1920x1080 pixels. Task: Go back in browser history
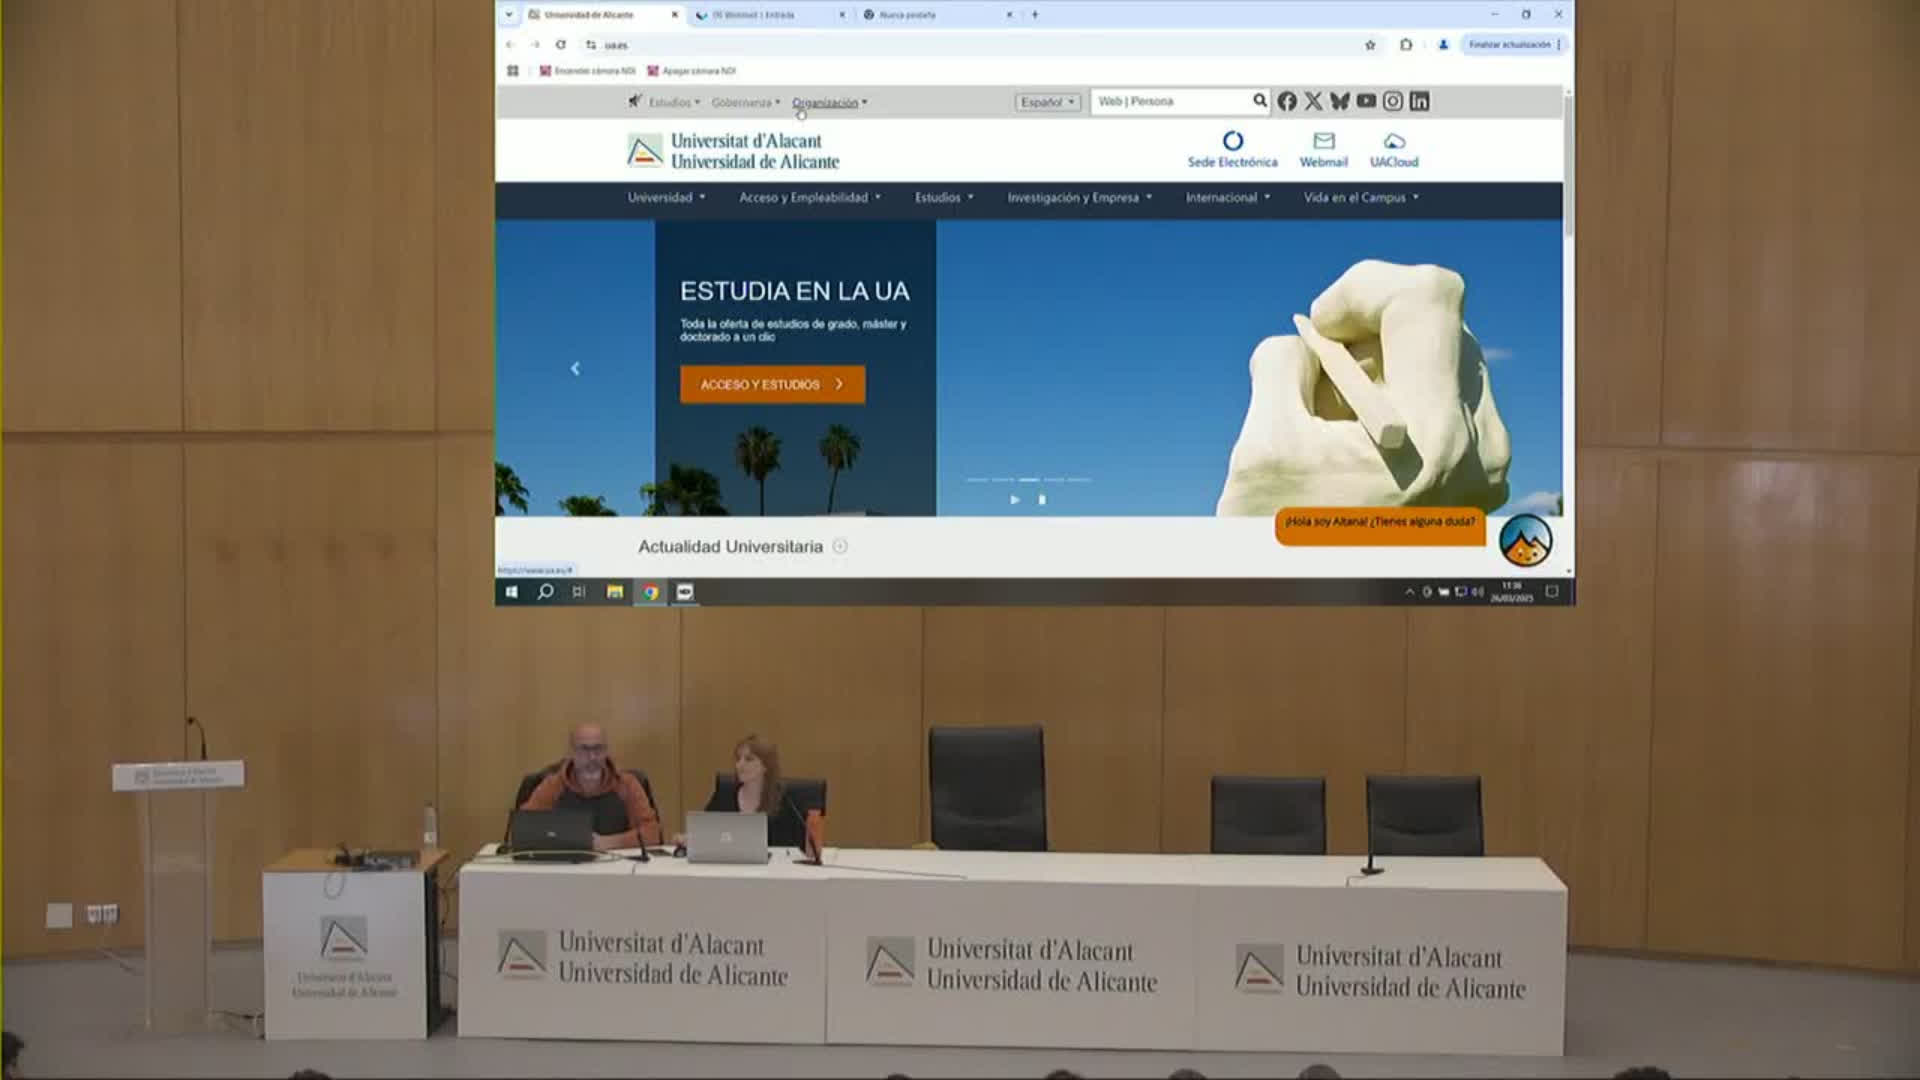(510, 45)
